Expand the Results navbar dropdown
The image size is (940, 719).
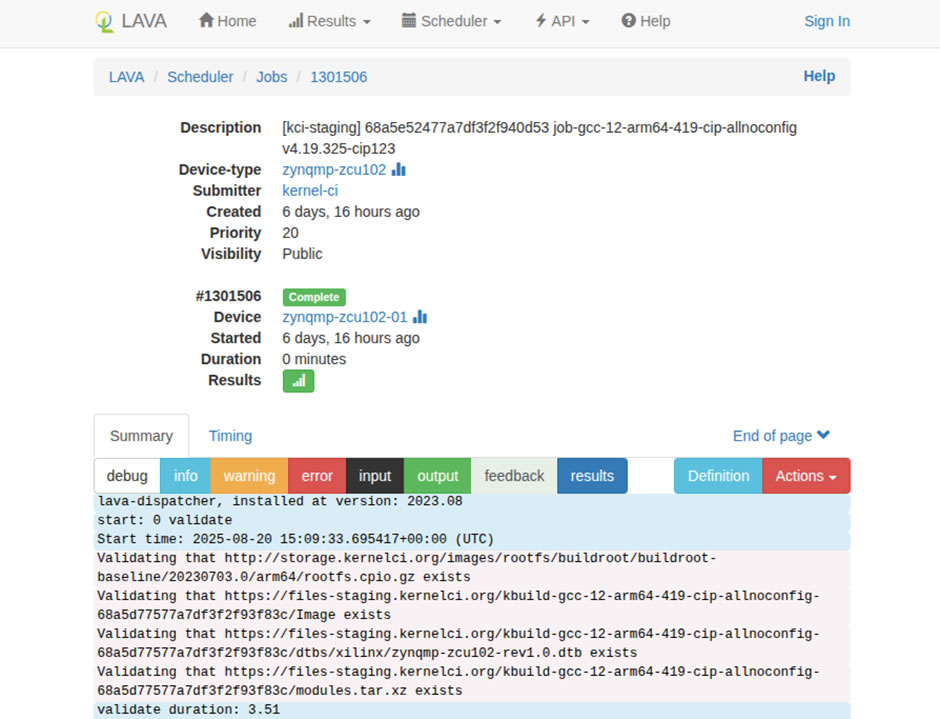[x=329, y=21]
